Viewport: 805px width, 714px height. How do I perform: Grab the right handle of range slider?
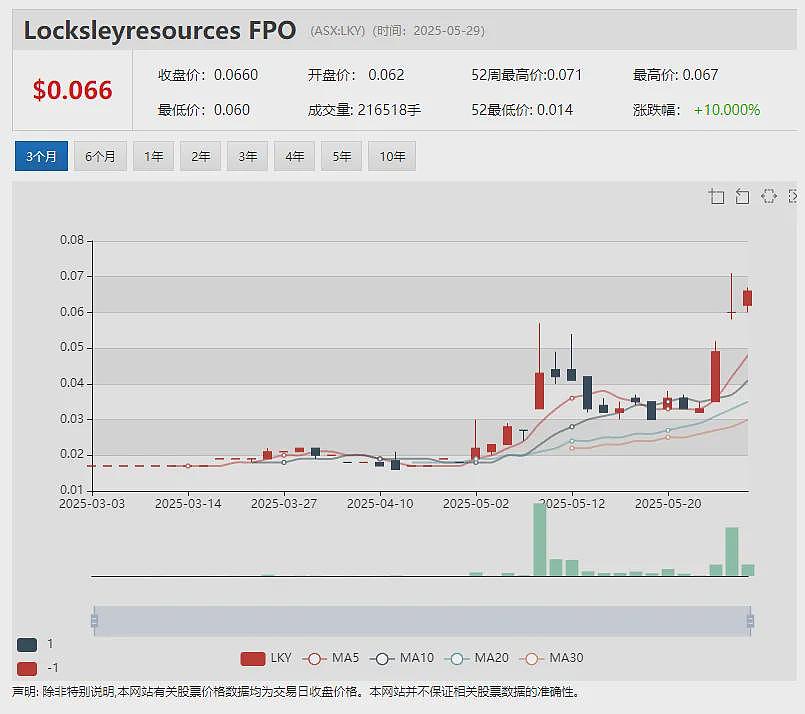750,621
